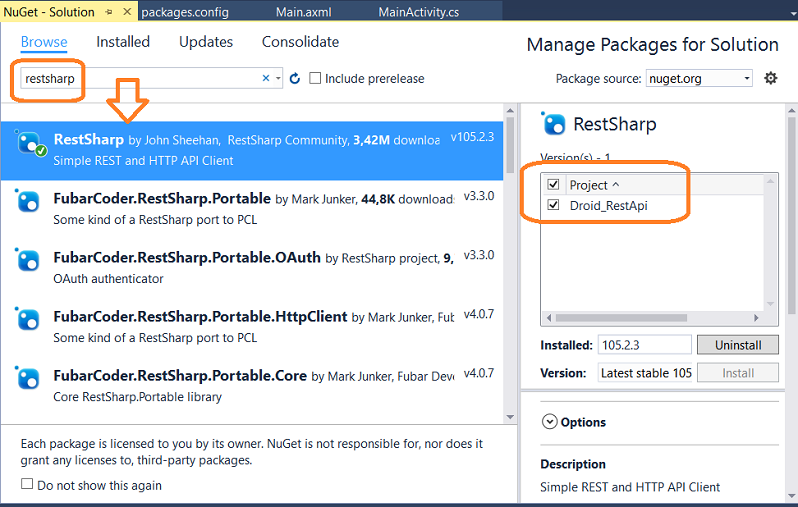Screen dimensions: 798x507
Task: Click the package list vertical scrollbar thumb
Action: (510, 145)
